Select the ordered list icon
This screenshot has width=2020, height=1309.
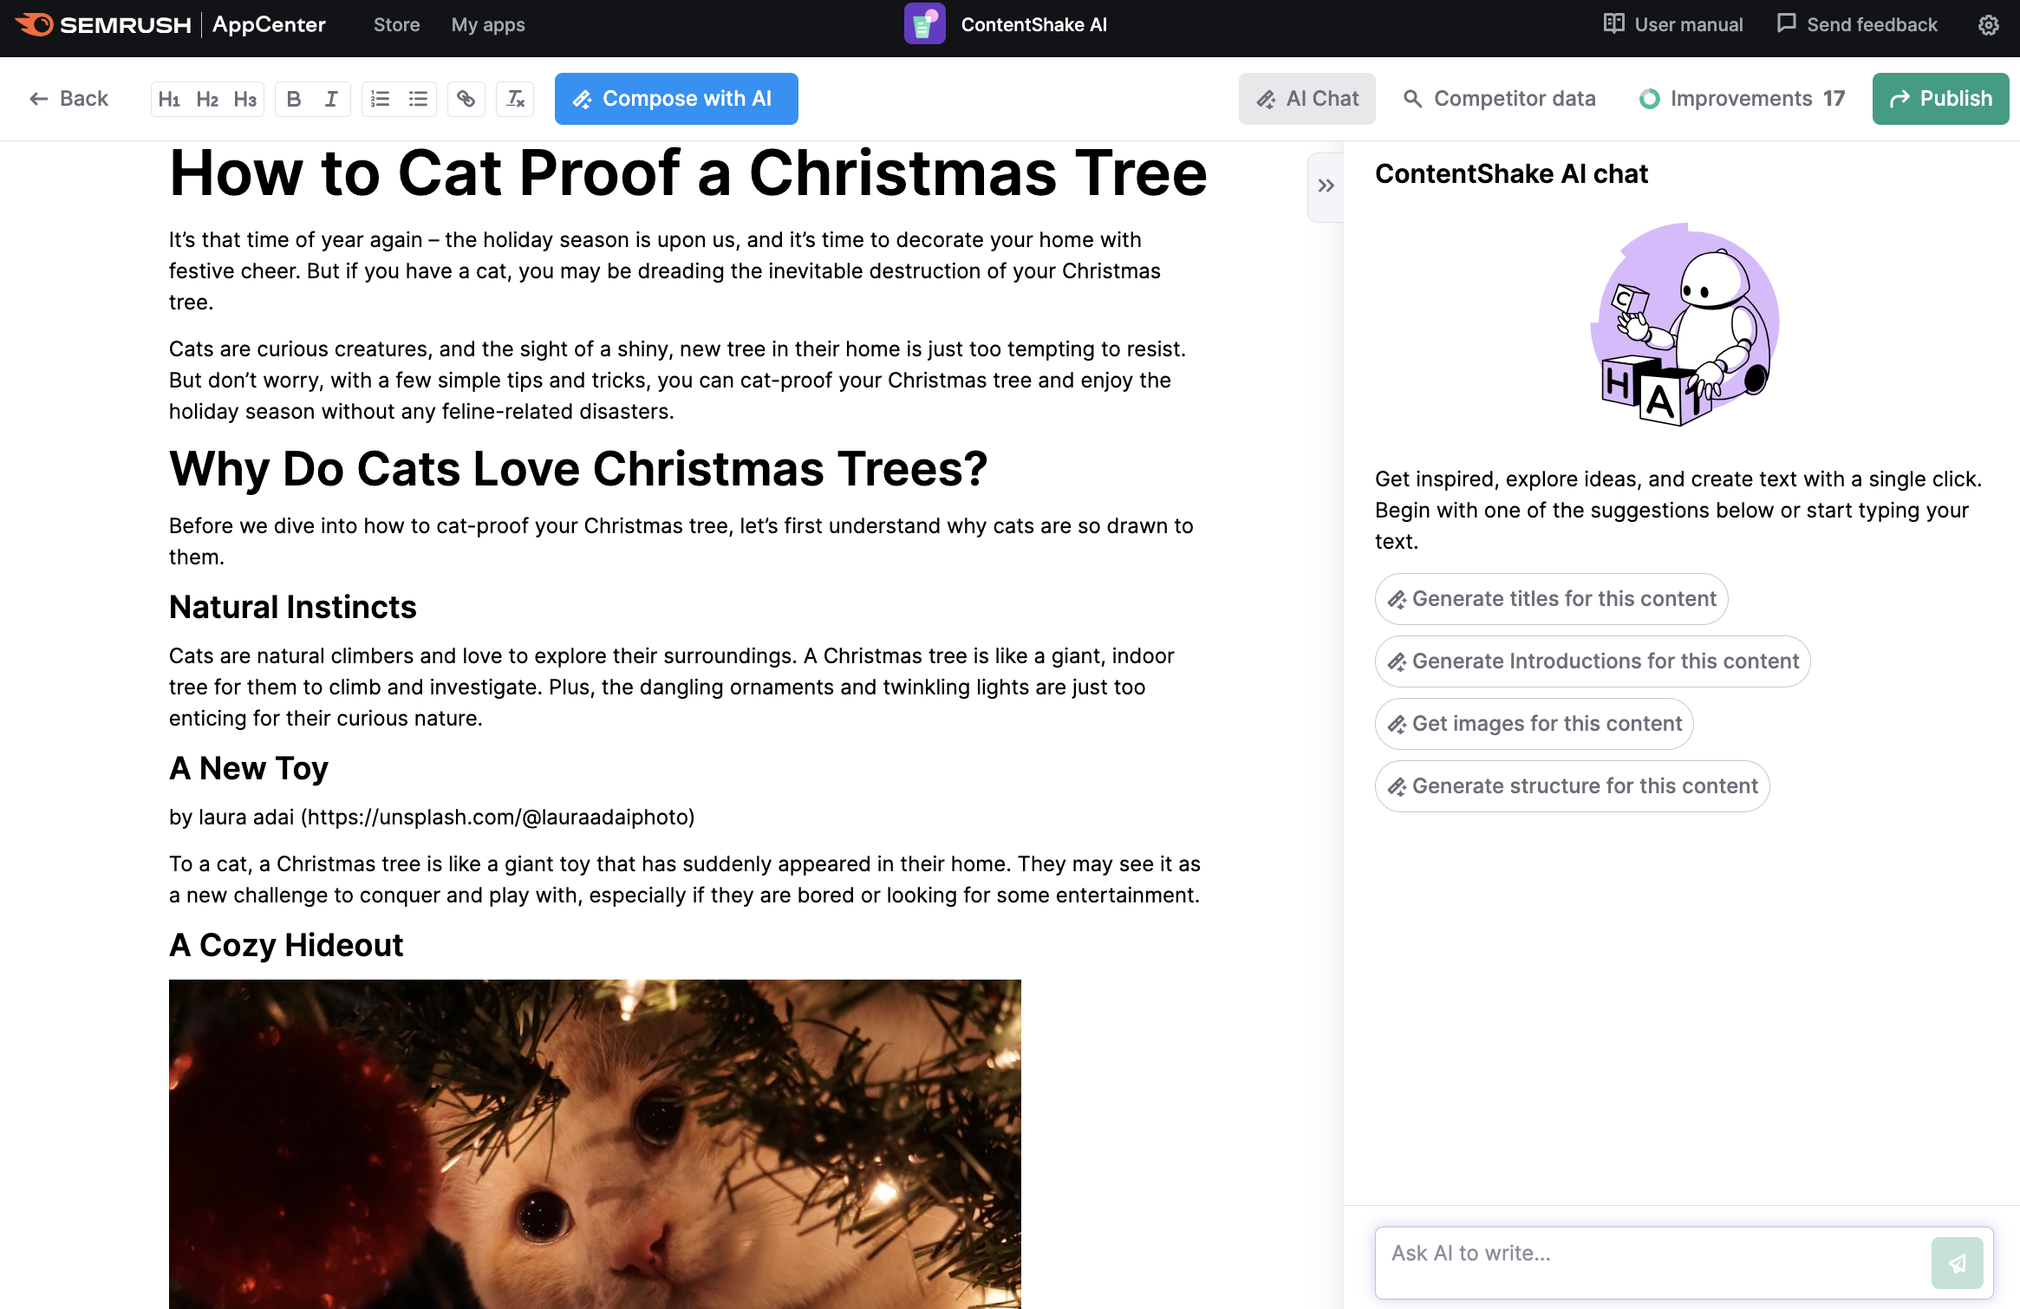(380, 97)
